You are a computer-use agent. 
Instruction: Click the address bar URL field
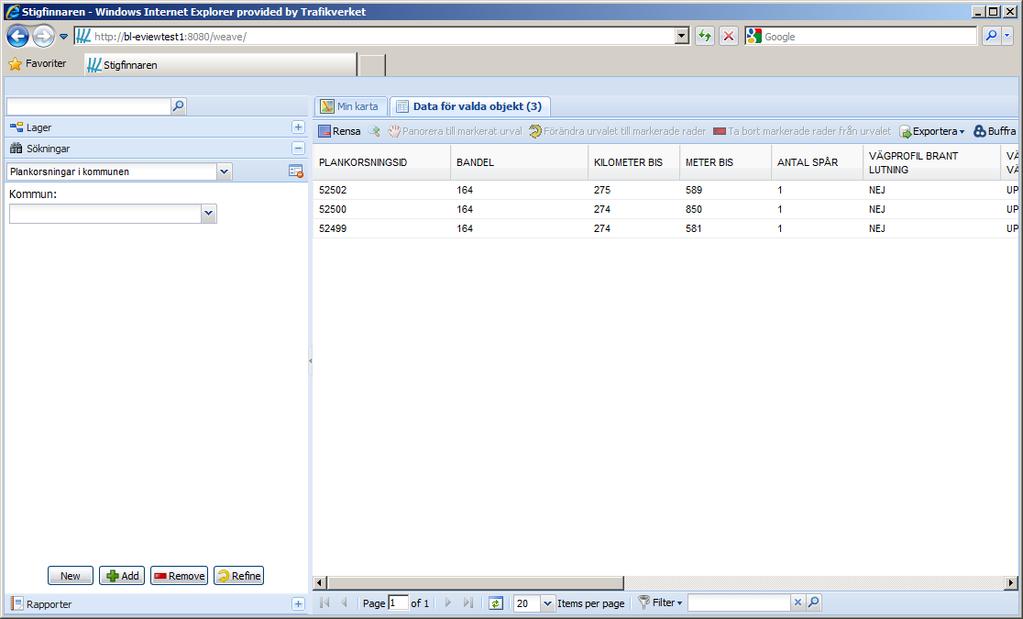pos(374,37)
